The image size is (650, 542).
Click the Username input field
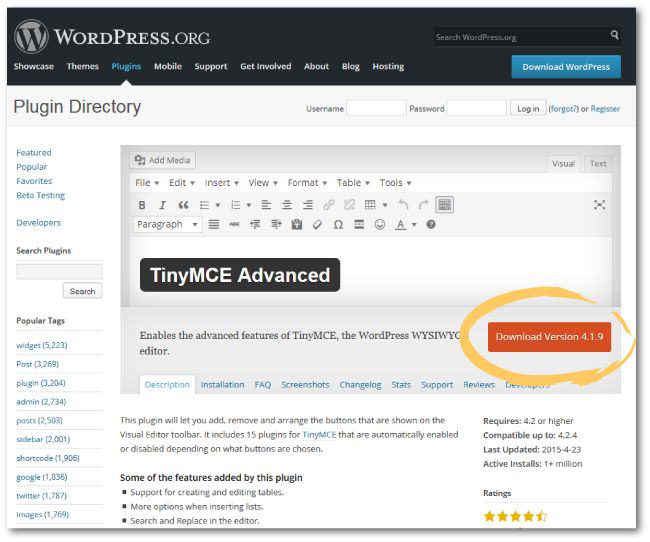pyautogui.click(x=376, y=108)
